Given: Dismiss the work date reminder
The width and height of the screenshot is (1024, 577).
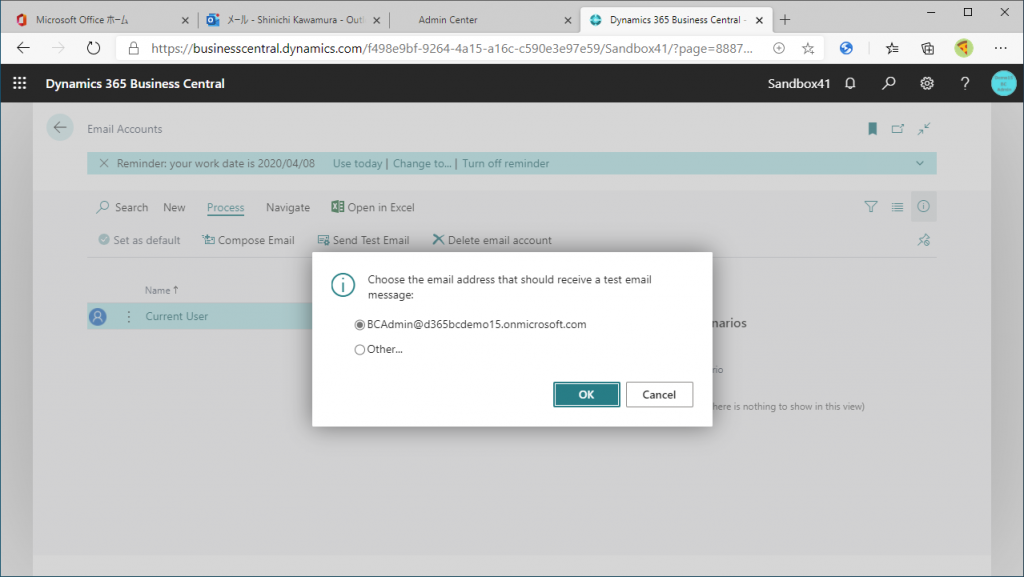Looking at the screenshot, I should pyautogui.click(x=104, y=163).
